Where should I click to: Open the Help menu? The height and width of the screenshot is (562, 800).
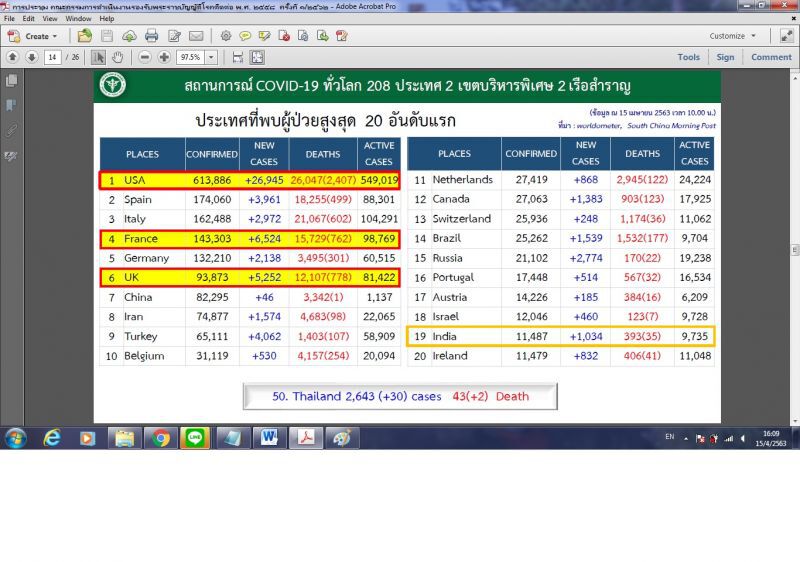pos(107,18)
